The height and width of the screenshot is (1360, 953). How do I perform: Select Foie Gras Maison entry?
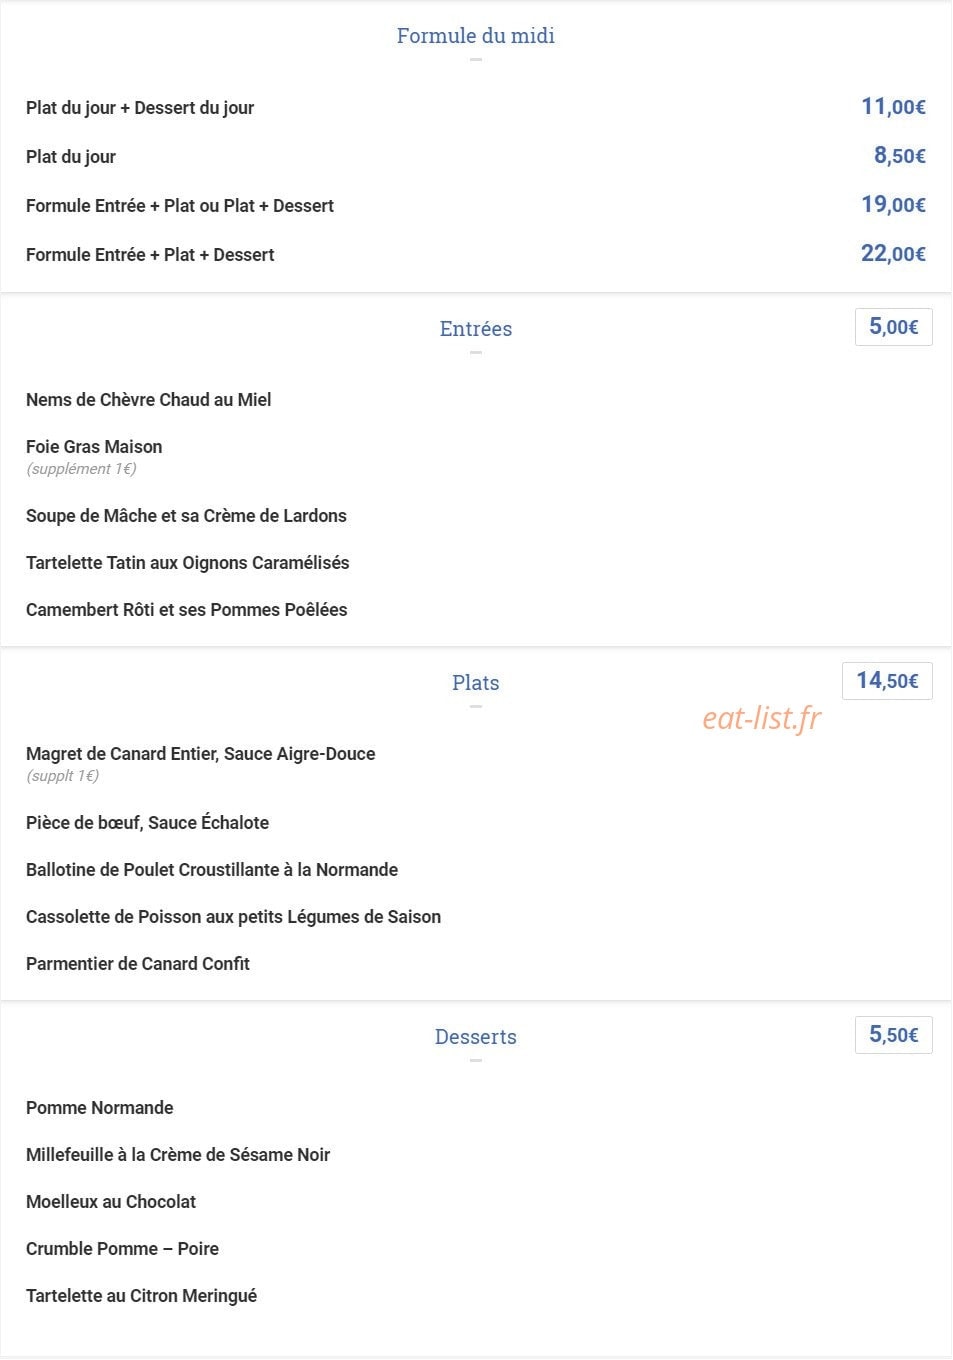[x=94, y=447]
